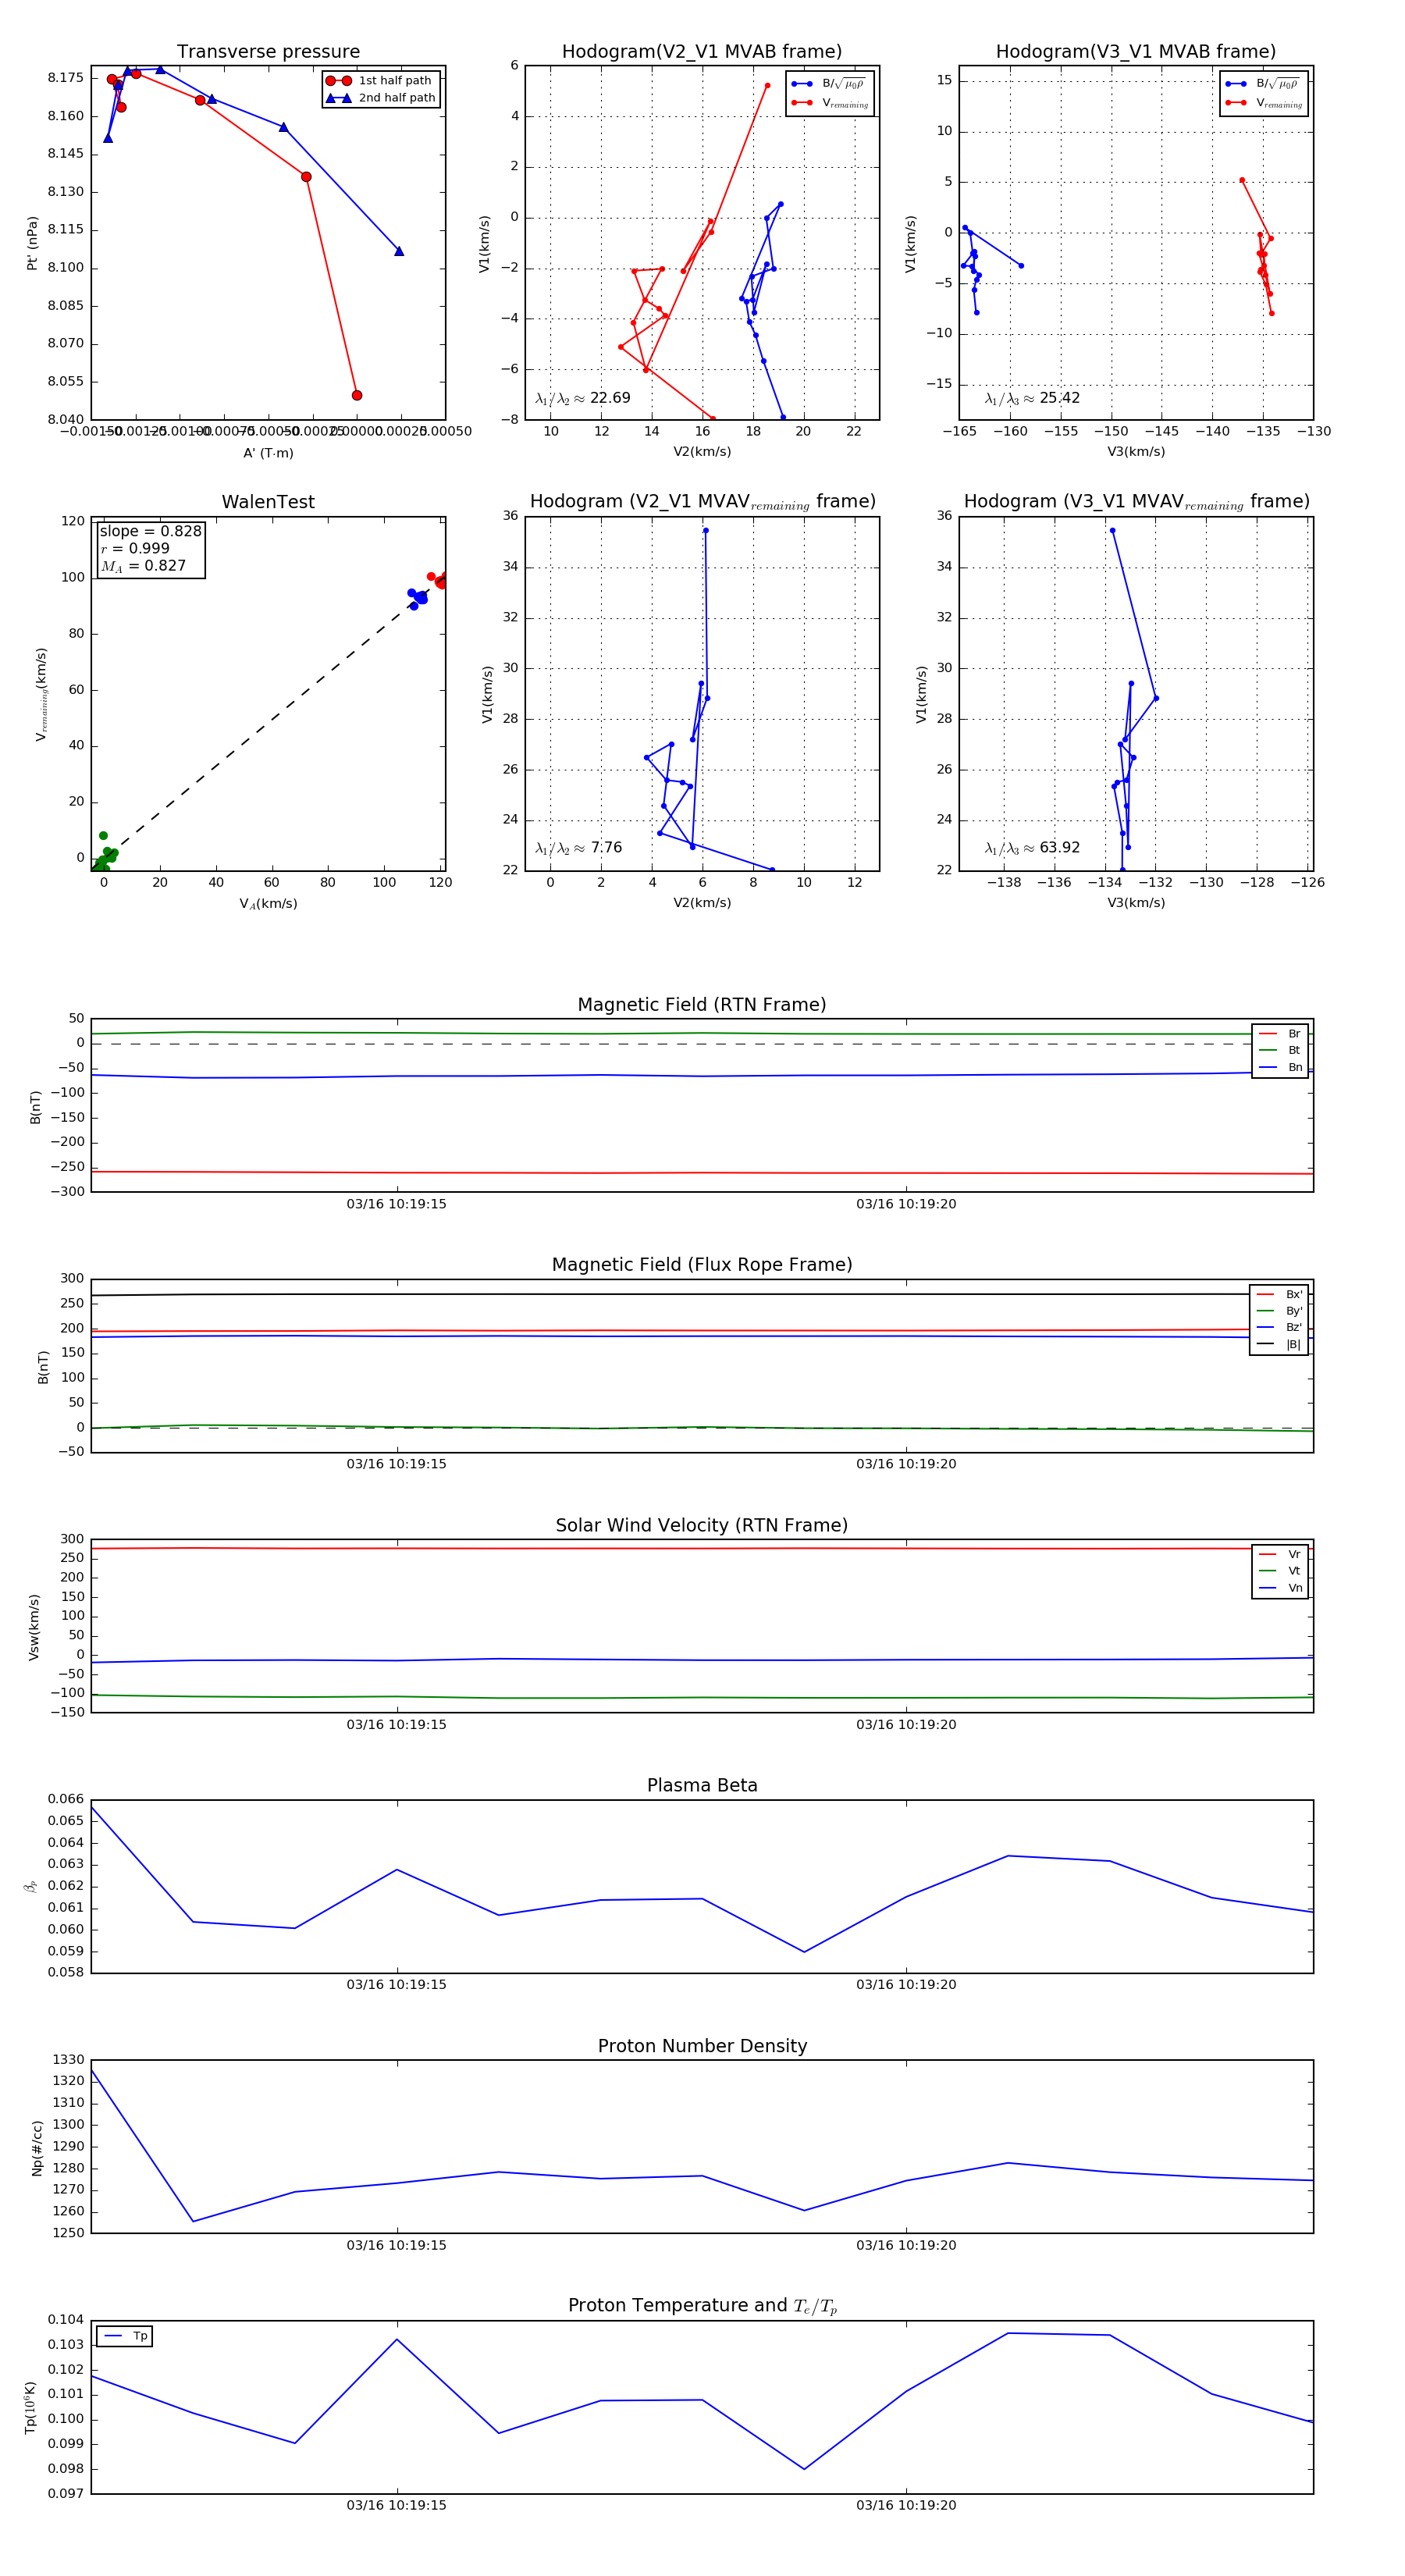Click the λ1/λ3 ≈ 25.42 annotation
The width and height of the screenshot is (1405, 2576).
click(1032, 398)
